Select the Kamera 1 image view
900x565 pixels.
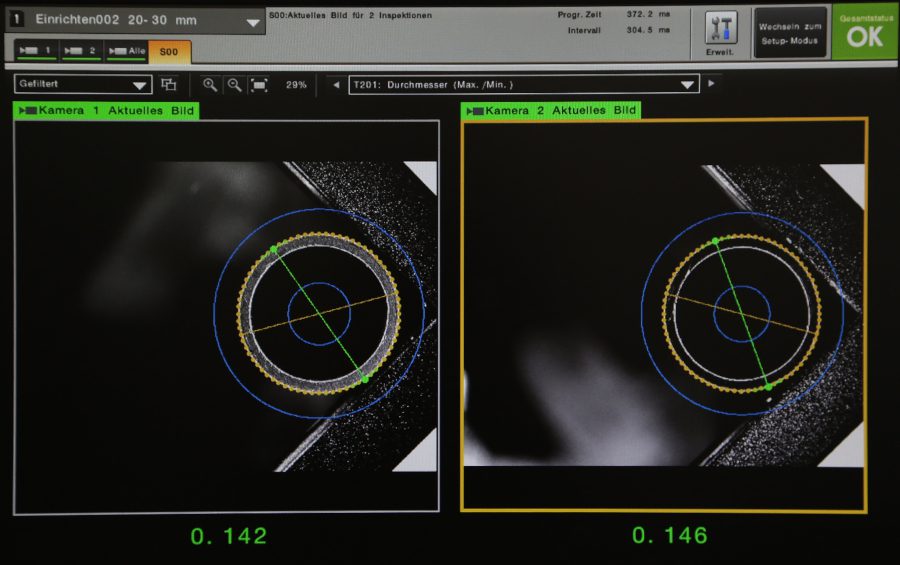click(x=226, y=316)
